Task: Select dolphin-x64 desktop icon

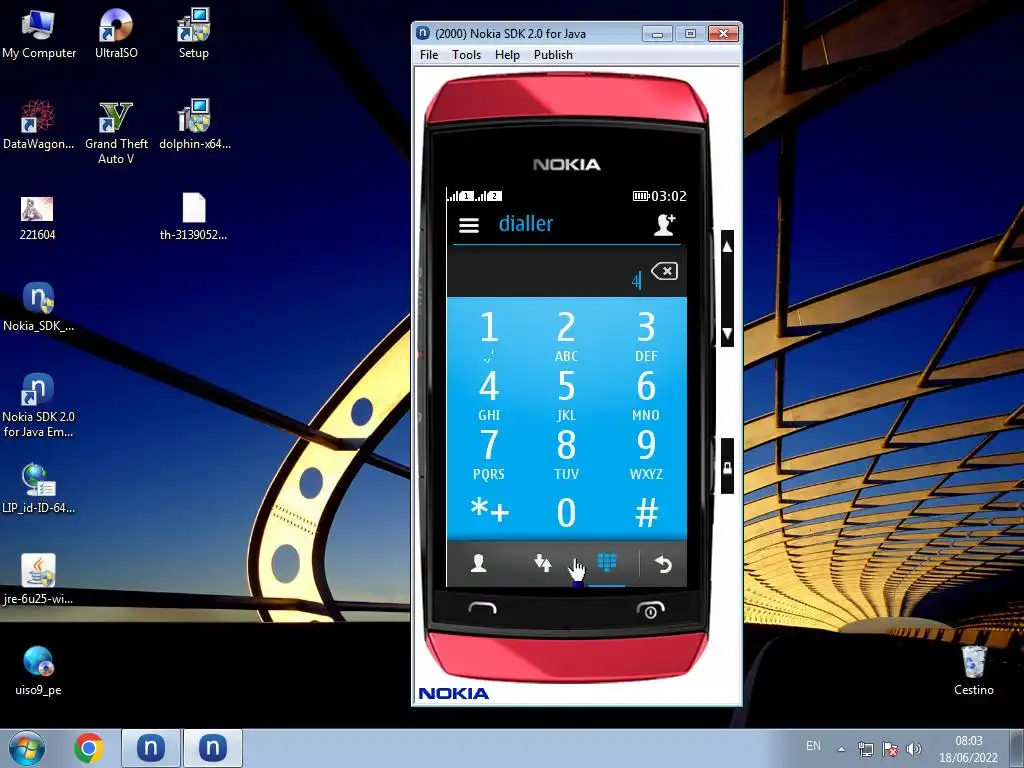Action: (195, 125)
